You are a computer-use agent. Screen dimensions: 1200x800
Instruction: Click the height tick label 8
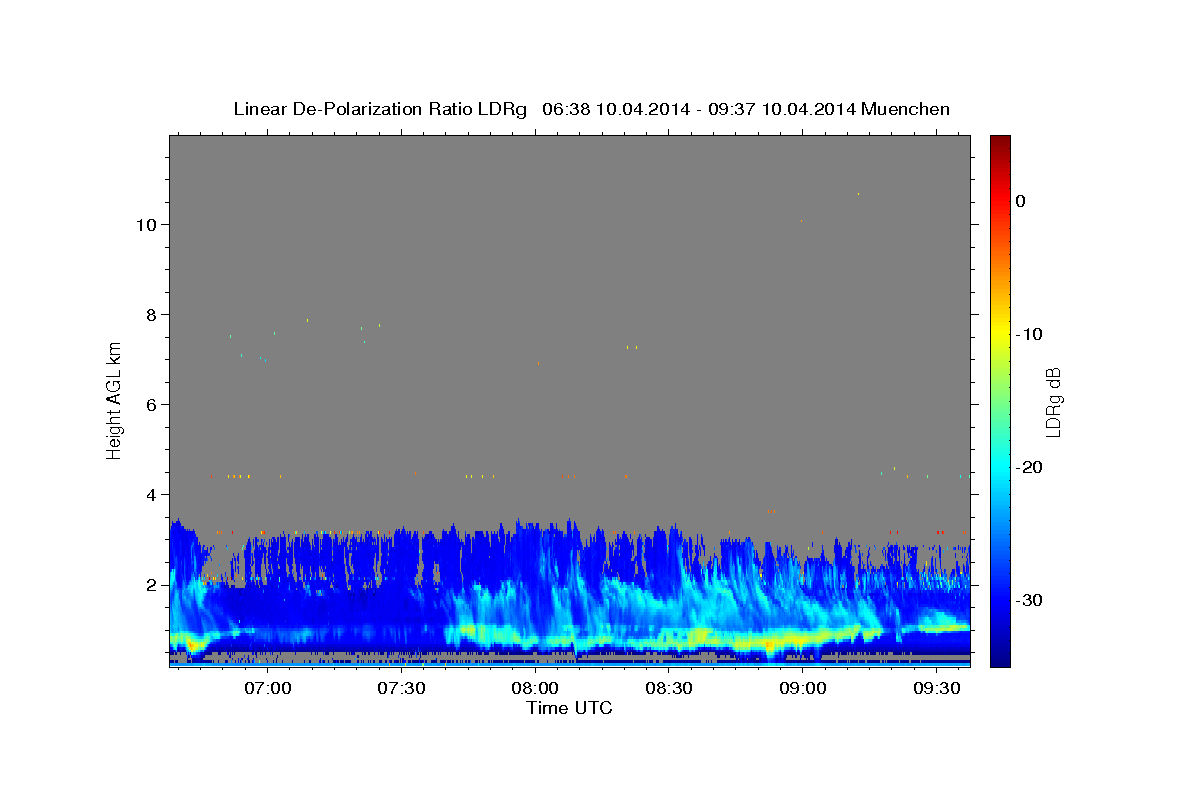click(152, 315)
